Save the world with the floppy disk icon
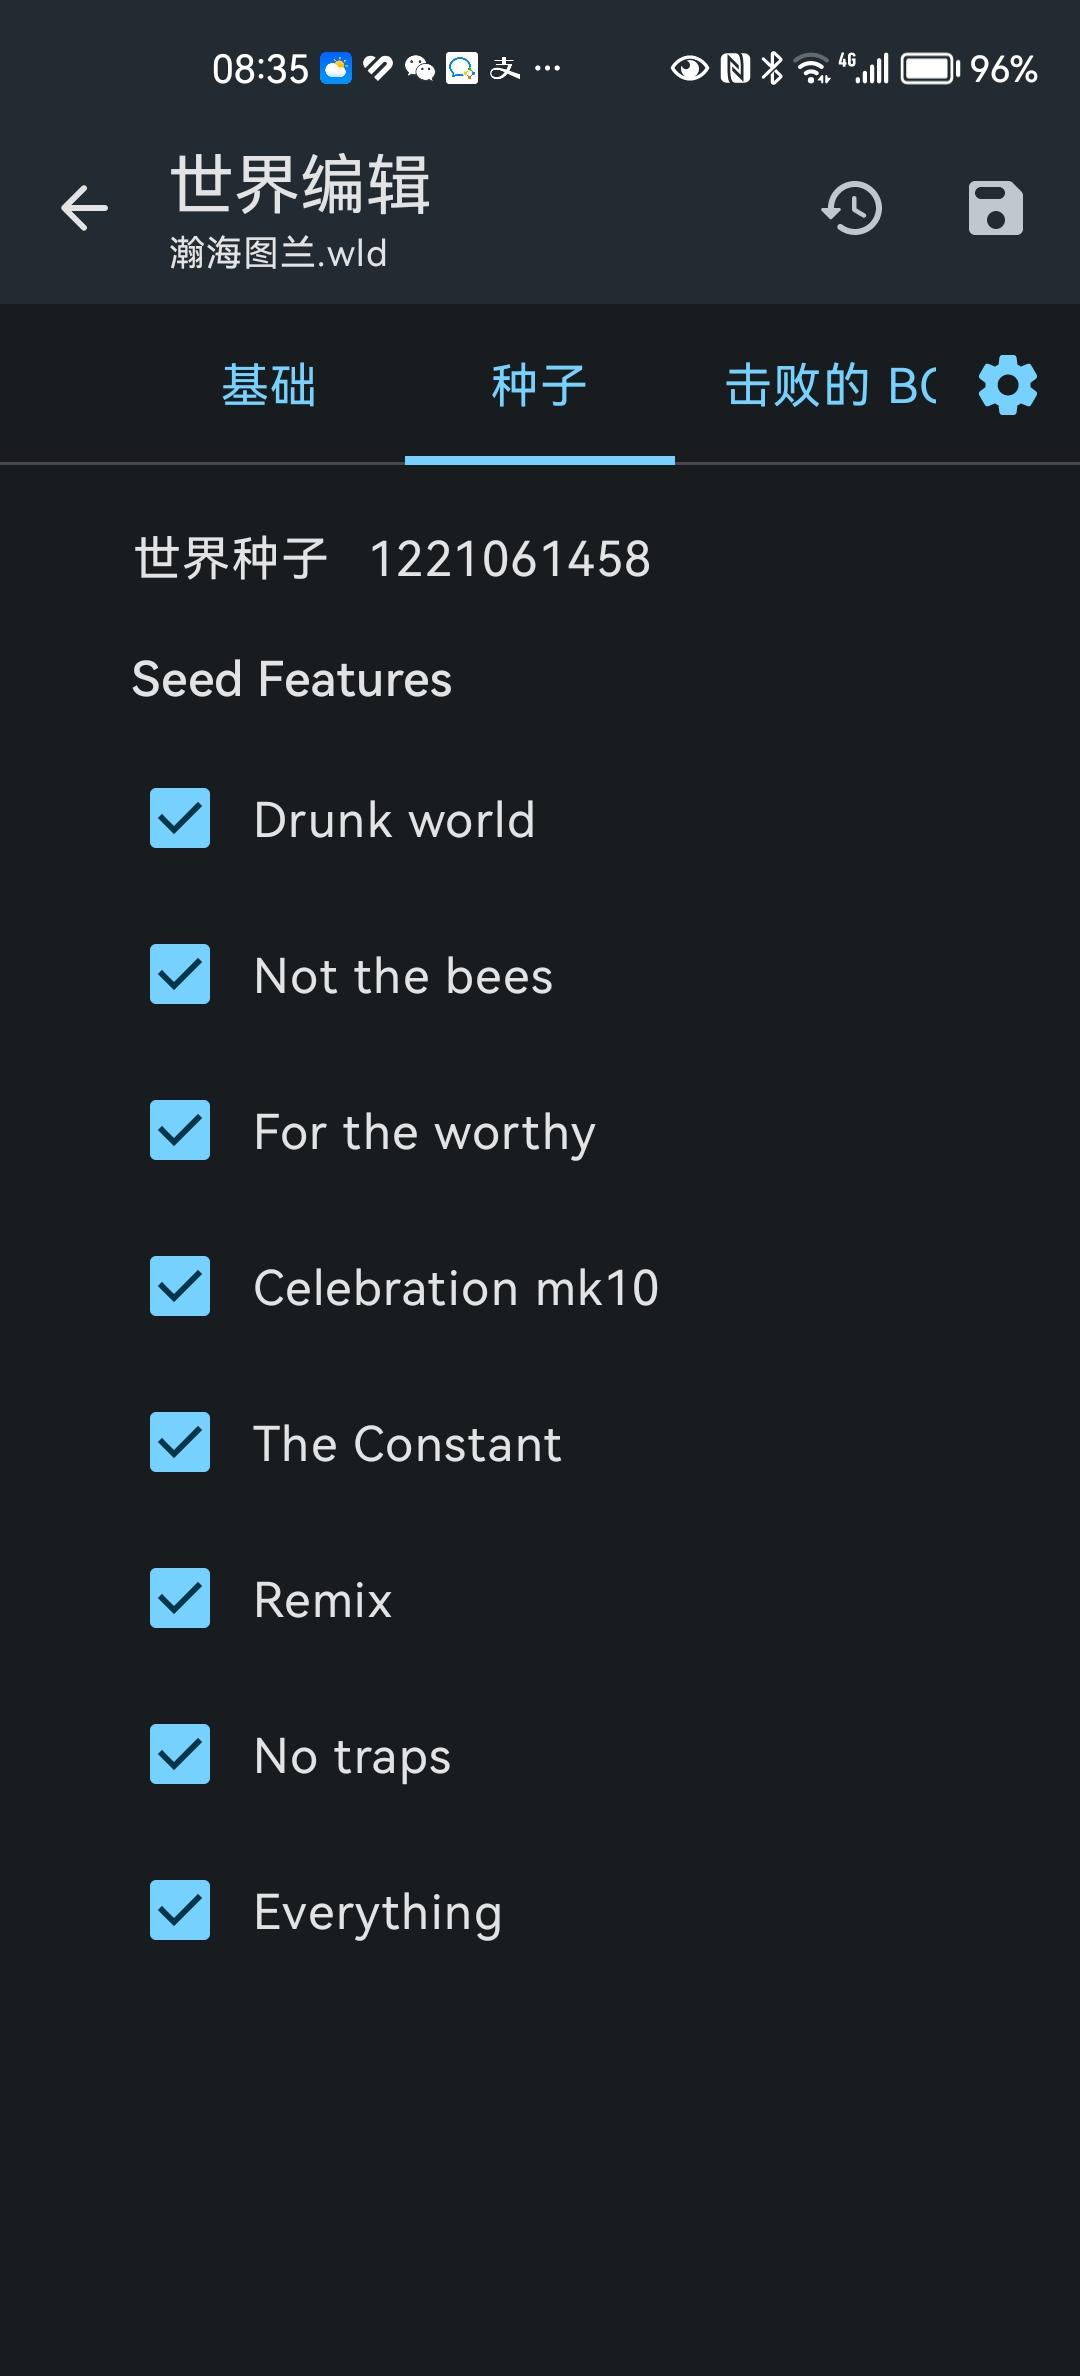Image resolution: width=1080 pixels, height=2376 pixels. point(996,208)
